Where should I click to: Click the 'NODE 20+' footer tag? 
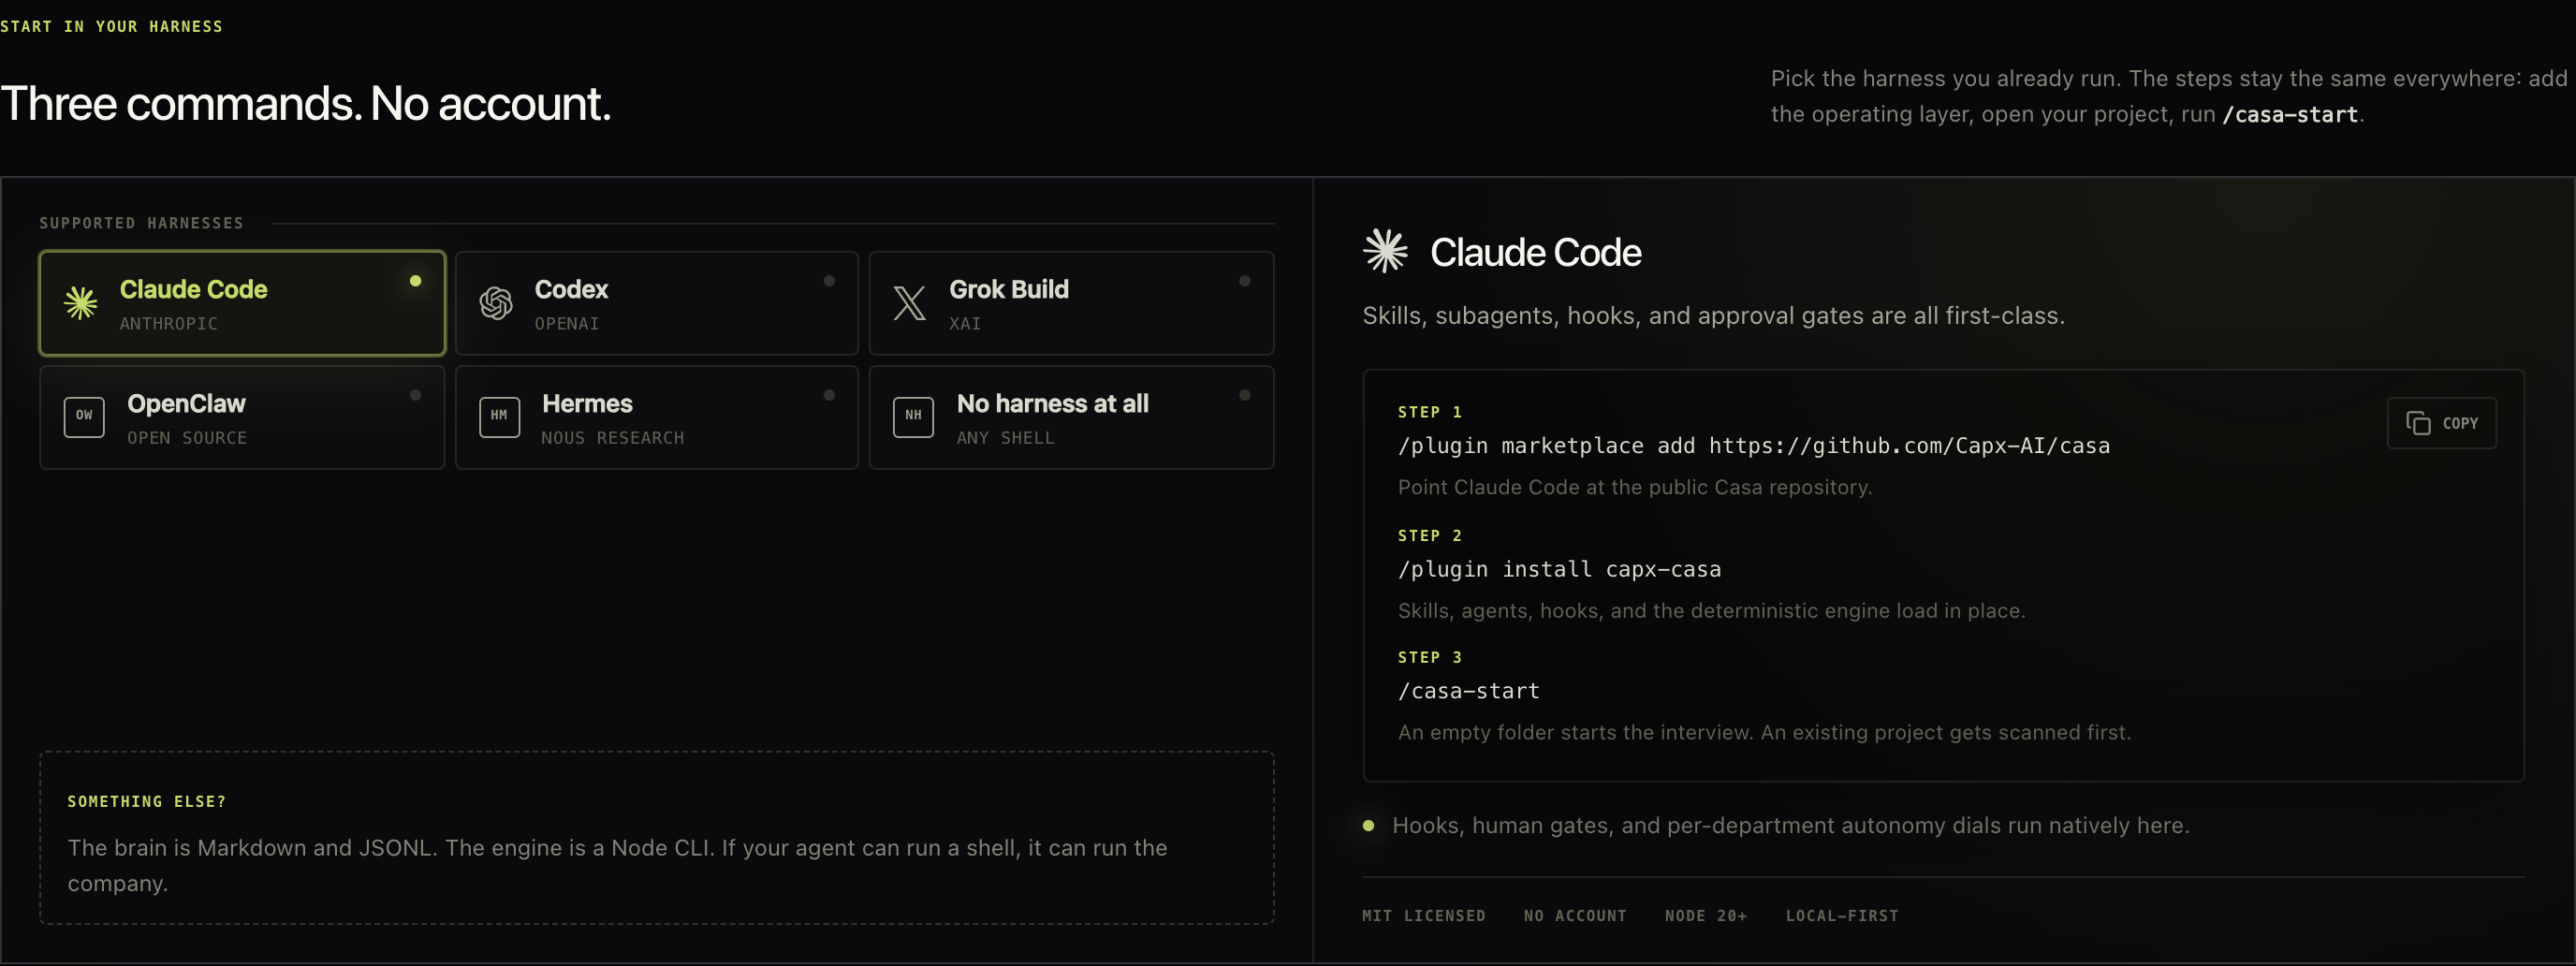coord(1706,916)
